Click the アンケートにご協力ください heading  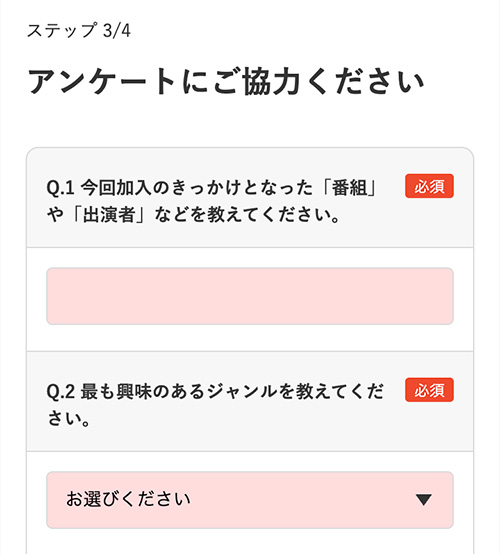pos(225,82)
